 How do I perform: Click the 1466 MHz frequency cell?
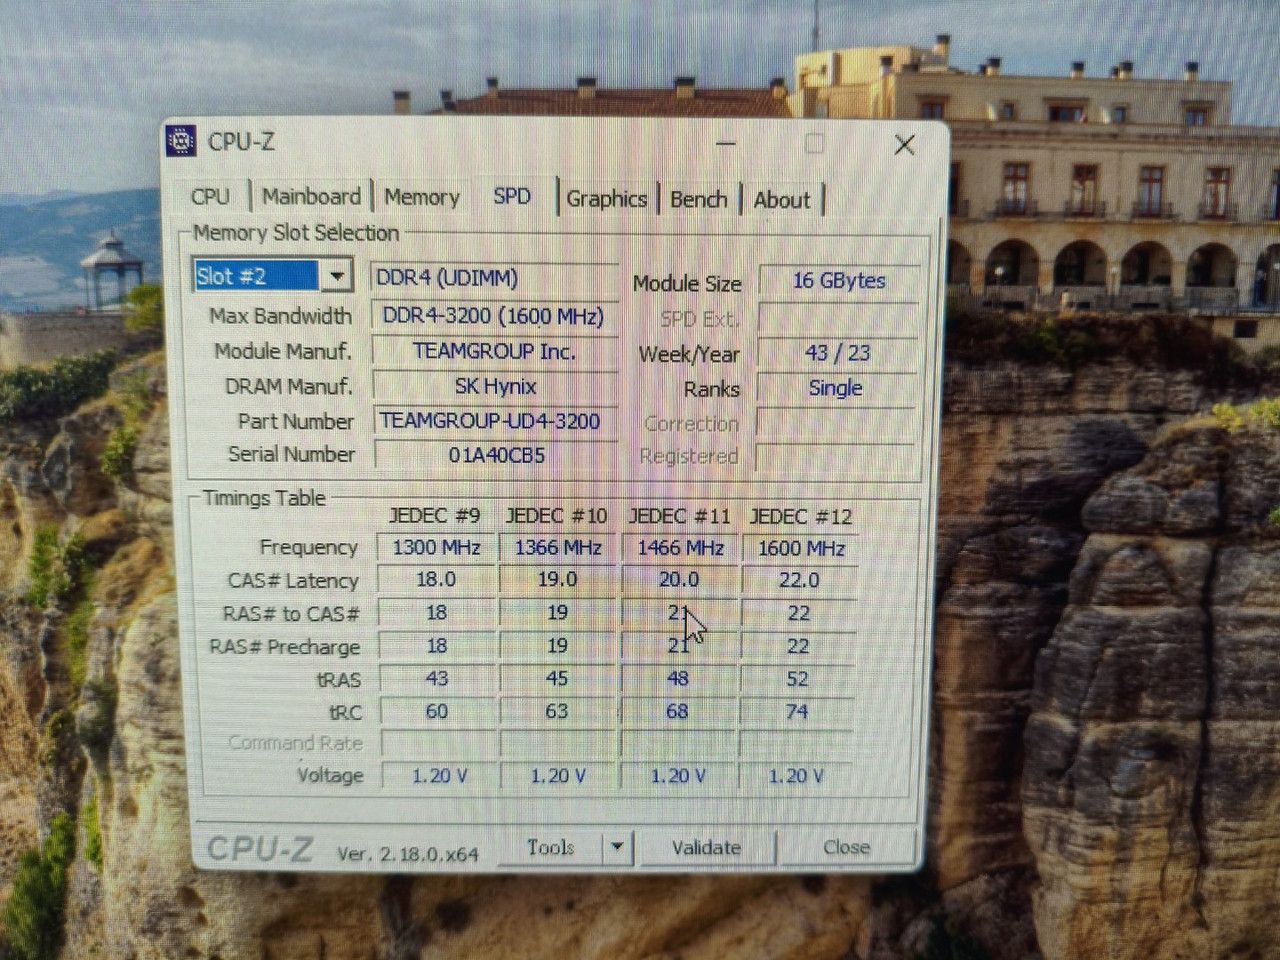coord(680,548)
